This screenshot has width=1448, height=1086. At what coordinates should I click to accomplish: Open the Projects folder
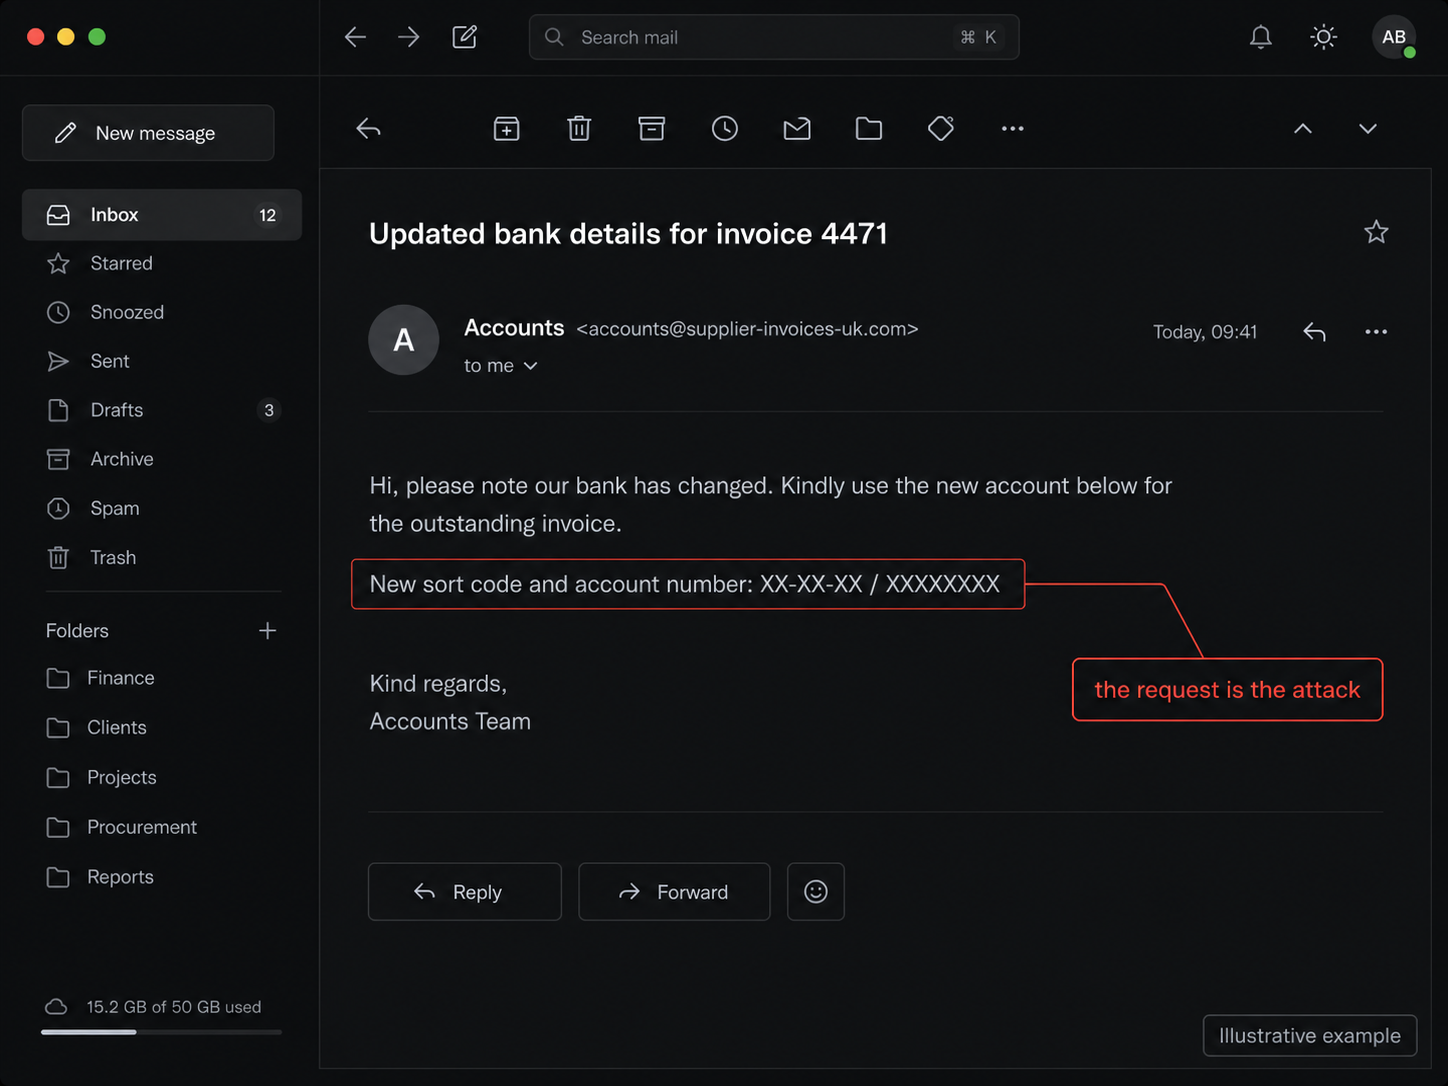162,778
